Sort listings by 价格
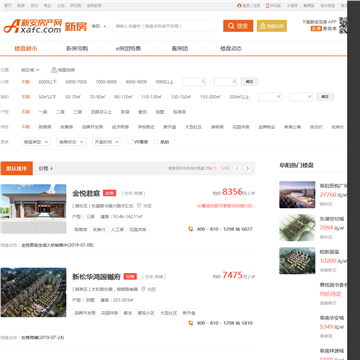This screenshot has width=360, height=360. point(46,168)
